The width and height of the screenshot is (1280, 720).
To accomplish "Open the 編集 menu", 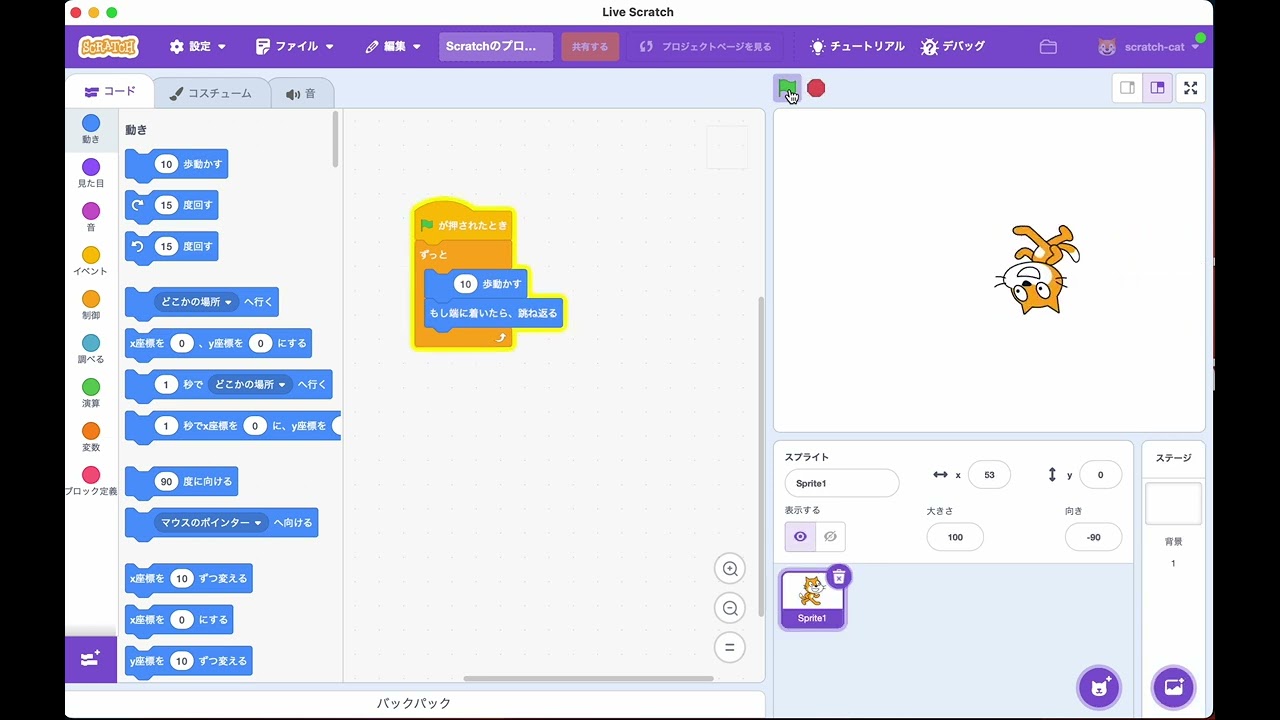I will coord(393,47).
